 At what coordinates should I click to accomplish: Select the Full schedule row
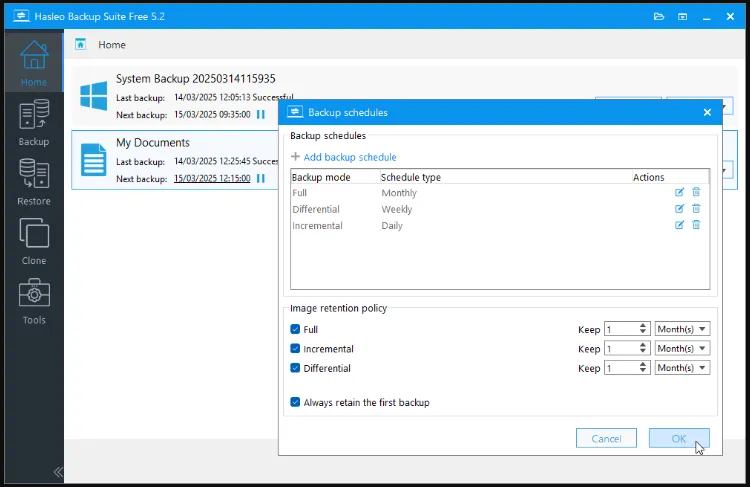pos(500,193)
